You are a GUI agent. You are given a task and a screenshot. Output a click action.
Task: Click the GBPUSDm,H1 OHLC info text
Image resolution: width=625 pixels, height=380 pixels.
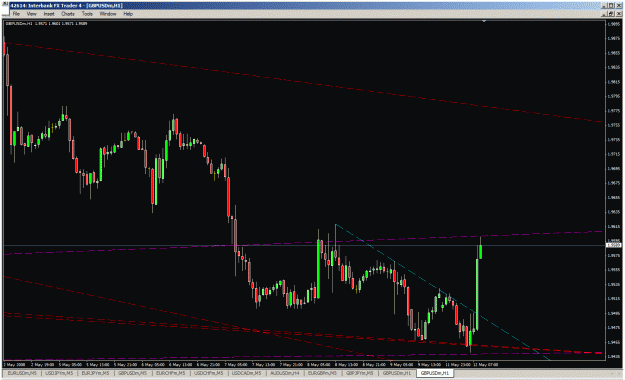(x=46, y=24)
